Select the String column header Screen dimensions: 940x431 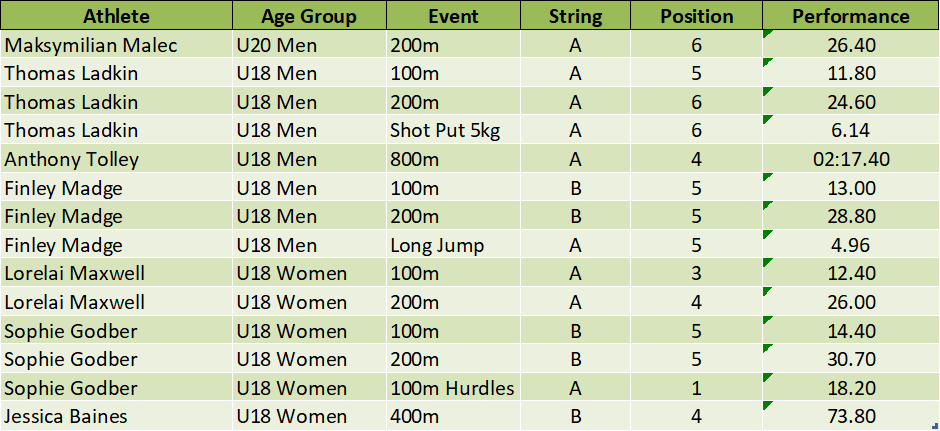pos(575,16)
